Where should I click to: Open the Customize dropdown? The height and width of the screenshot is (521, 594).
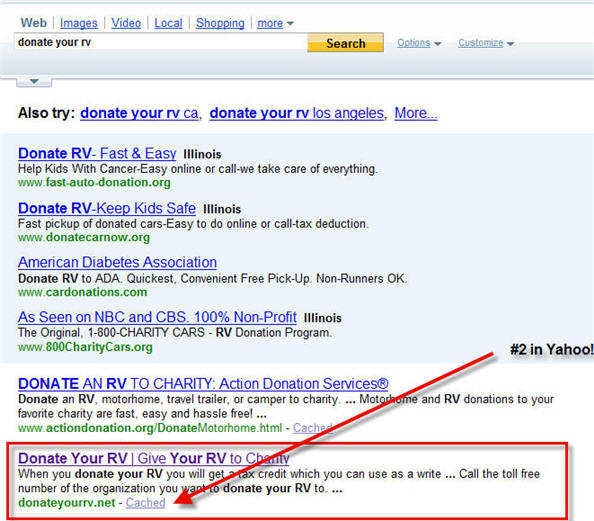coord(486,43)
